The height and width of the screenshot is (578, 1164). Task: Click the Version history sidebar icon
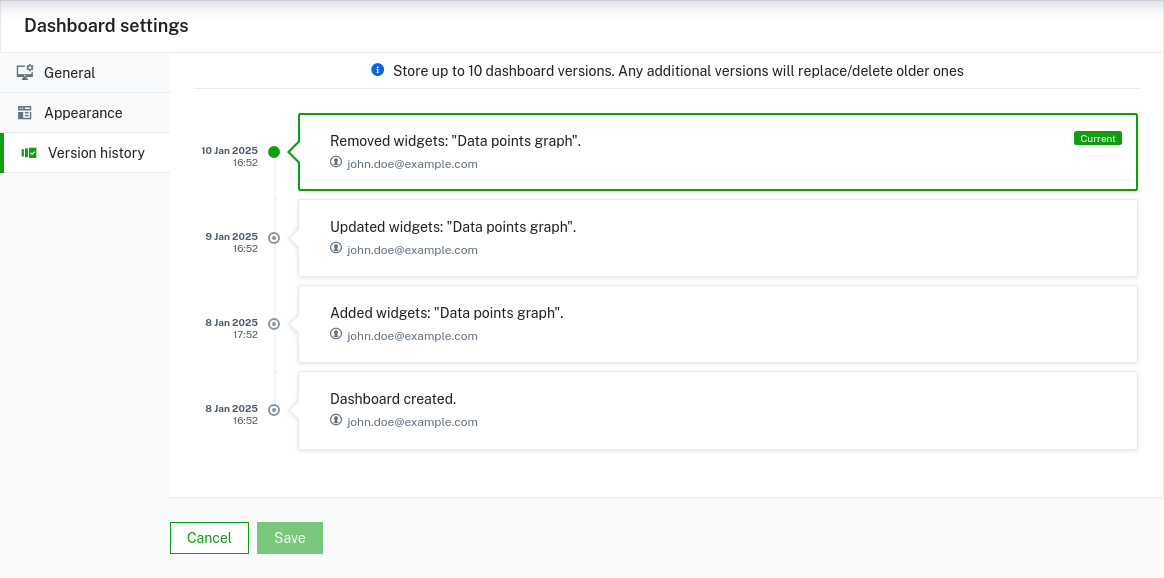(29, 153)
